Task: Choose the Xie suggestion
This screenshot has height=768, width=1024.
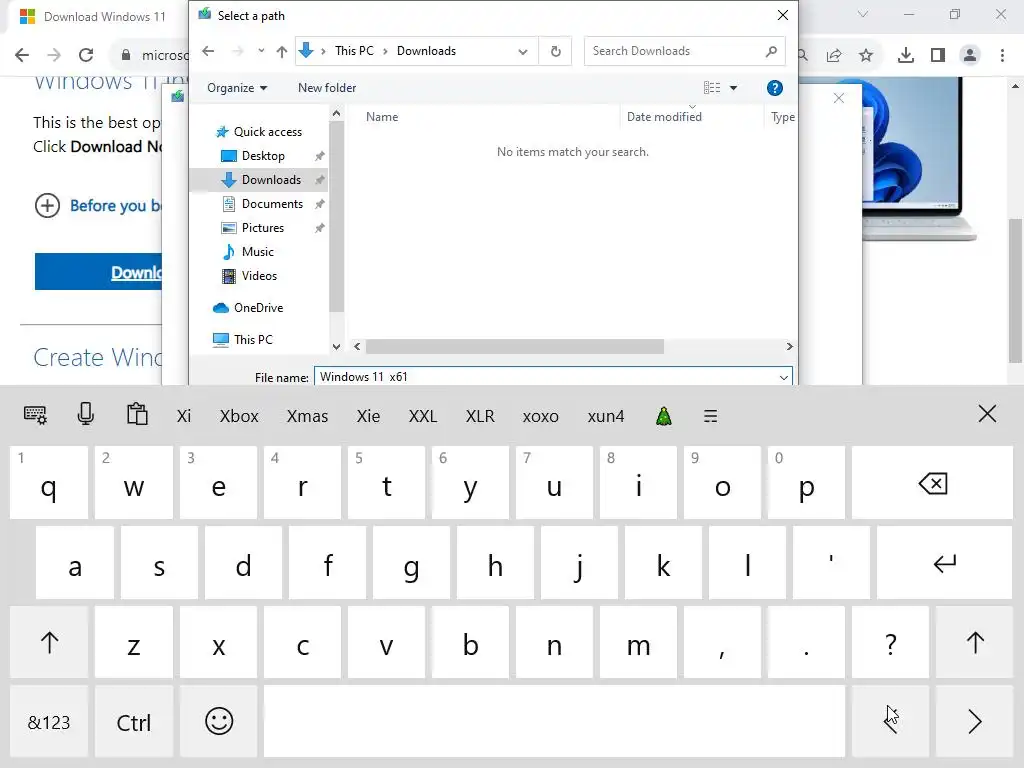Action: point(368,416)
